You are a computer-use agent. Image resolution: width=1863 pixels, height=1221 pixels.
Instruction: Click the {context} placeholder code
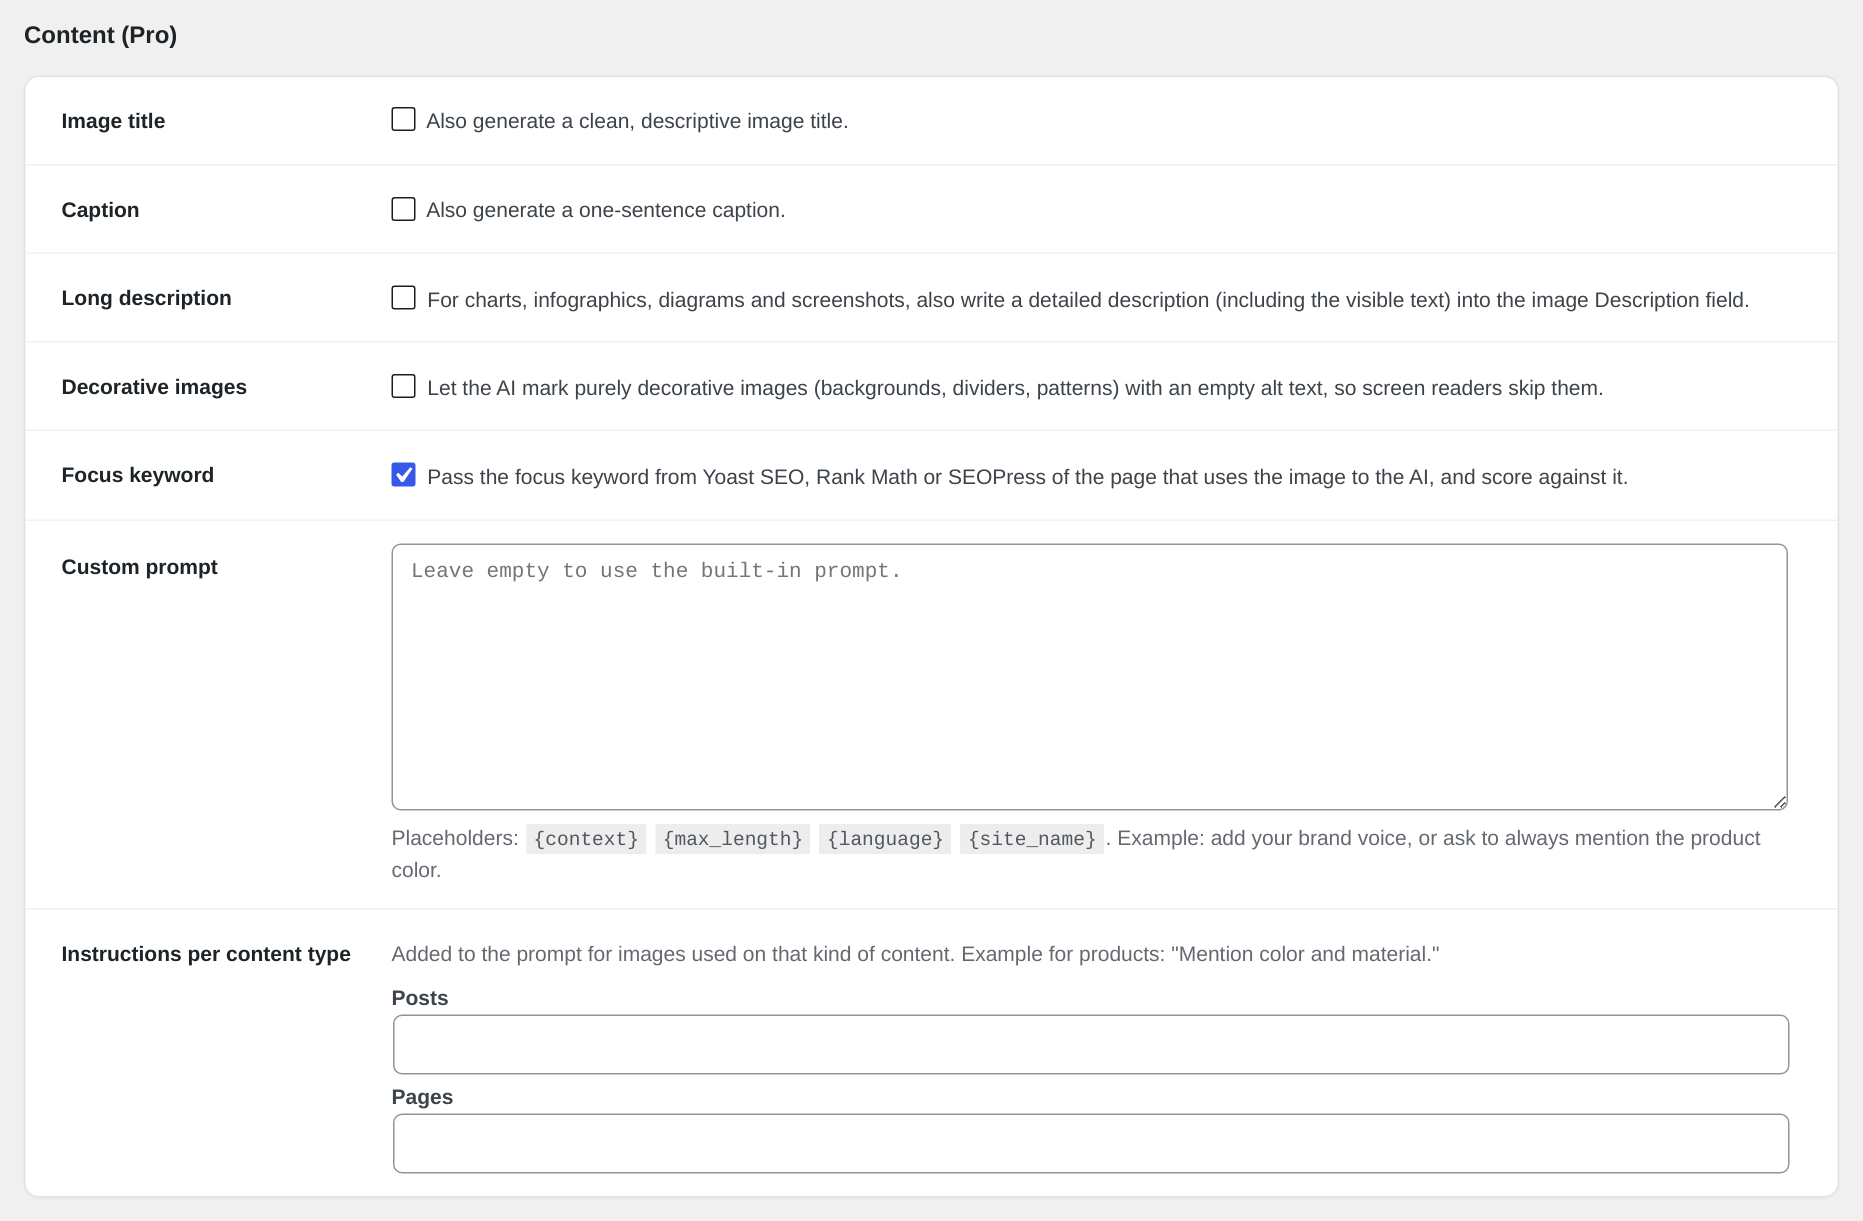click(586, 839)
